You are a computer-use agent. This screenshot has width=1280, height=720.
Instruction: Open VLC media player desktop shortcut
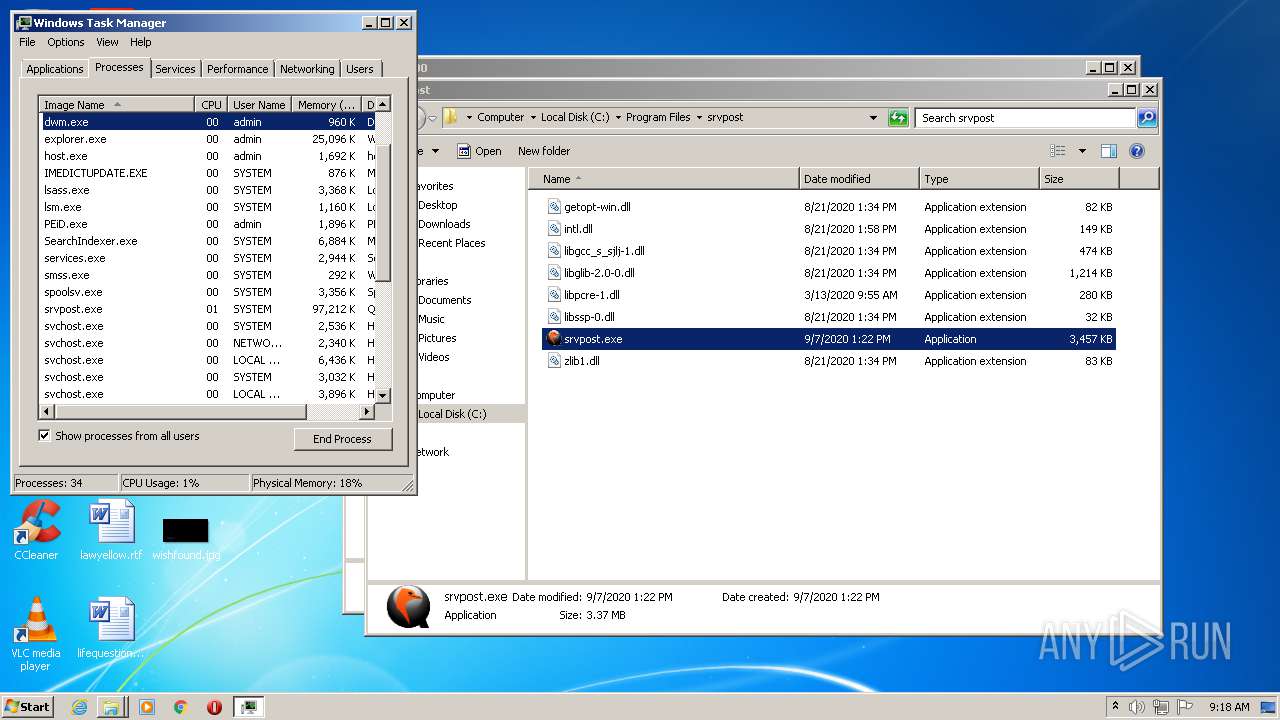[36, 634]
